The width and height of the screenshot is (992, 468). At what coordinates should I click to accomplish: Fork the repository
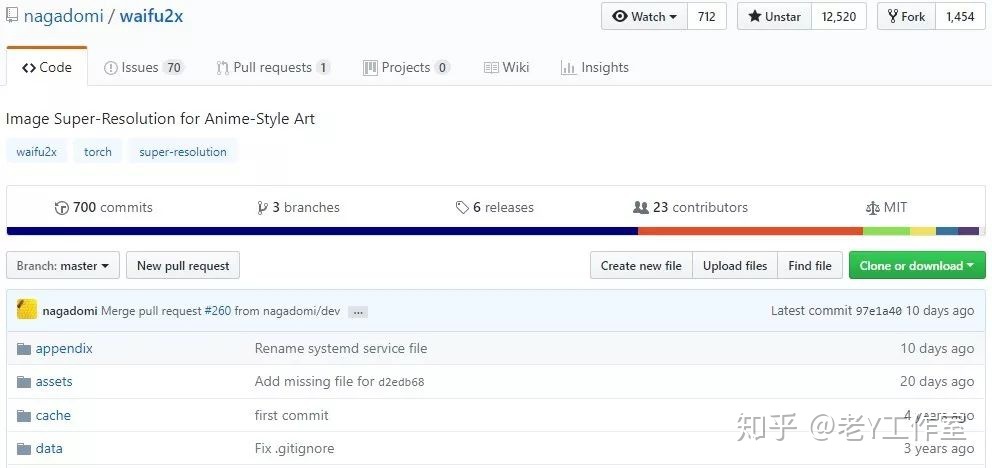click(x=907, y=16)
